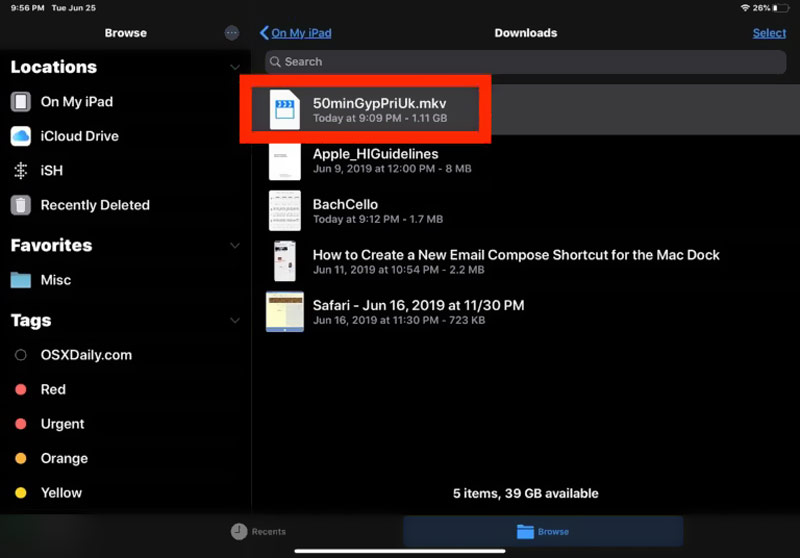Open the iSH location icon
800x558 pixels.
[x=20, y=171]
